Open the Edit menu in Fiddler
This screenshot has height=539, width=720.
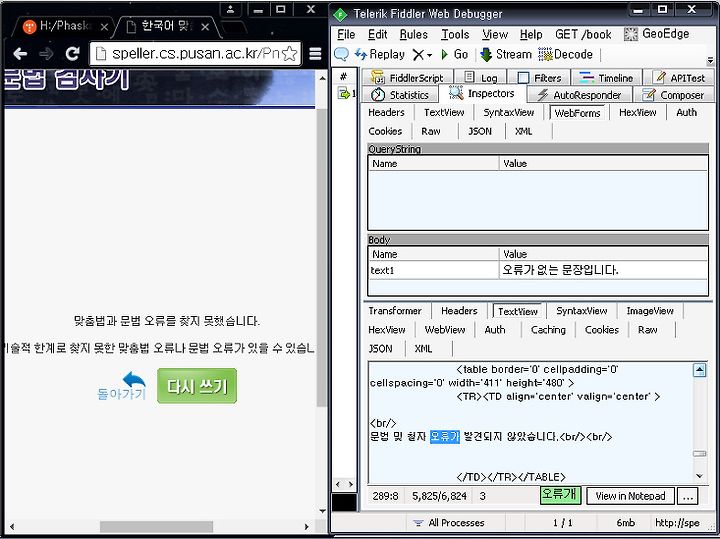pos(377,34)
